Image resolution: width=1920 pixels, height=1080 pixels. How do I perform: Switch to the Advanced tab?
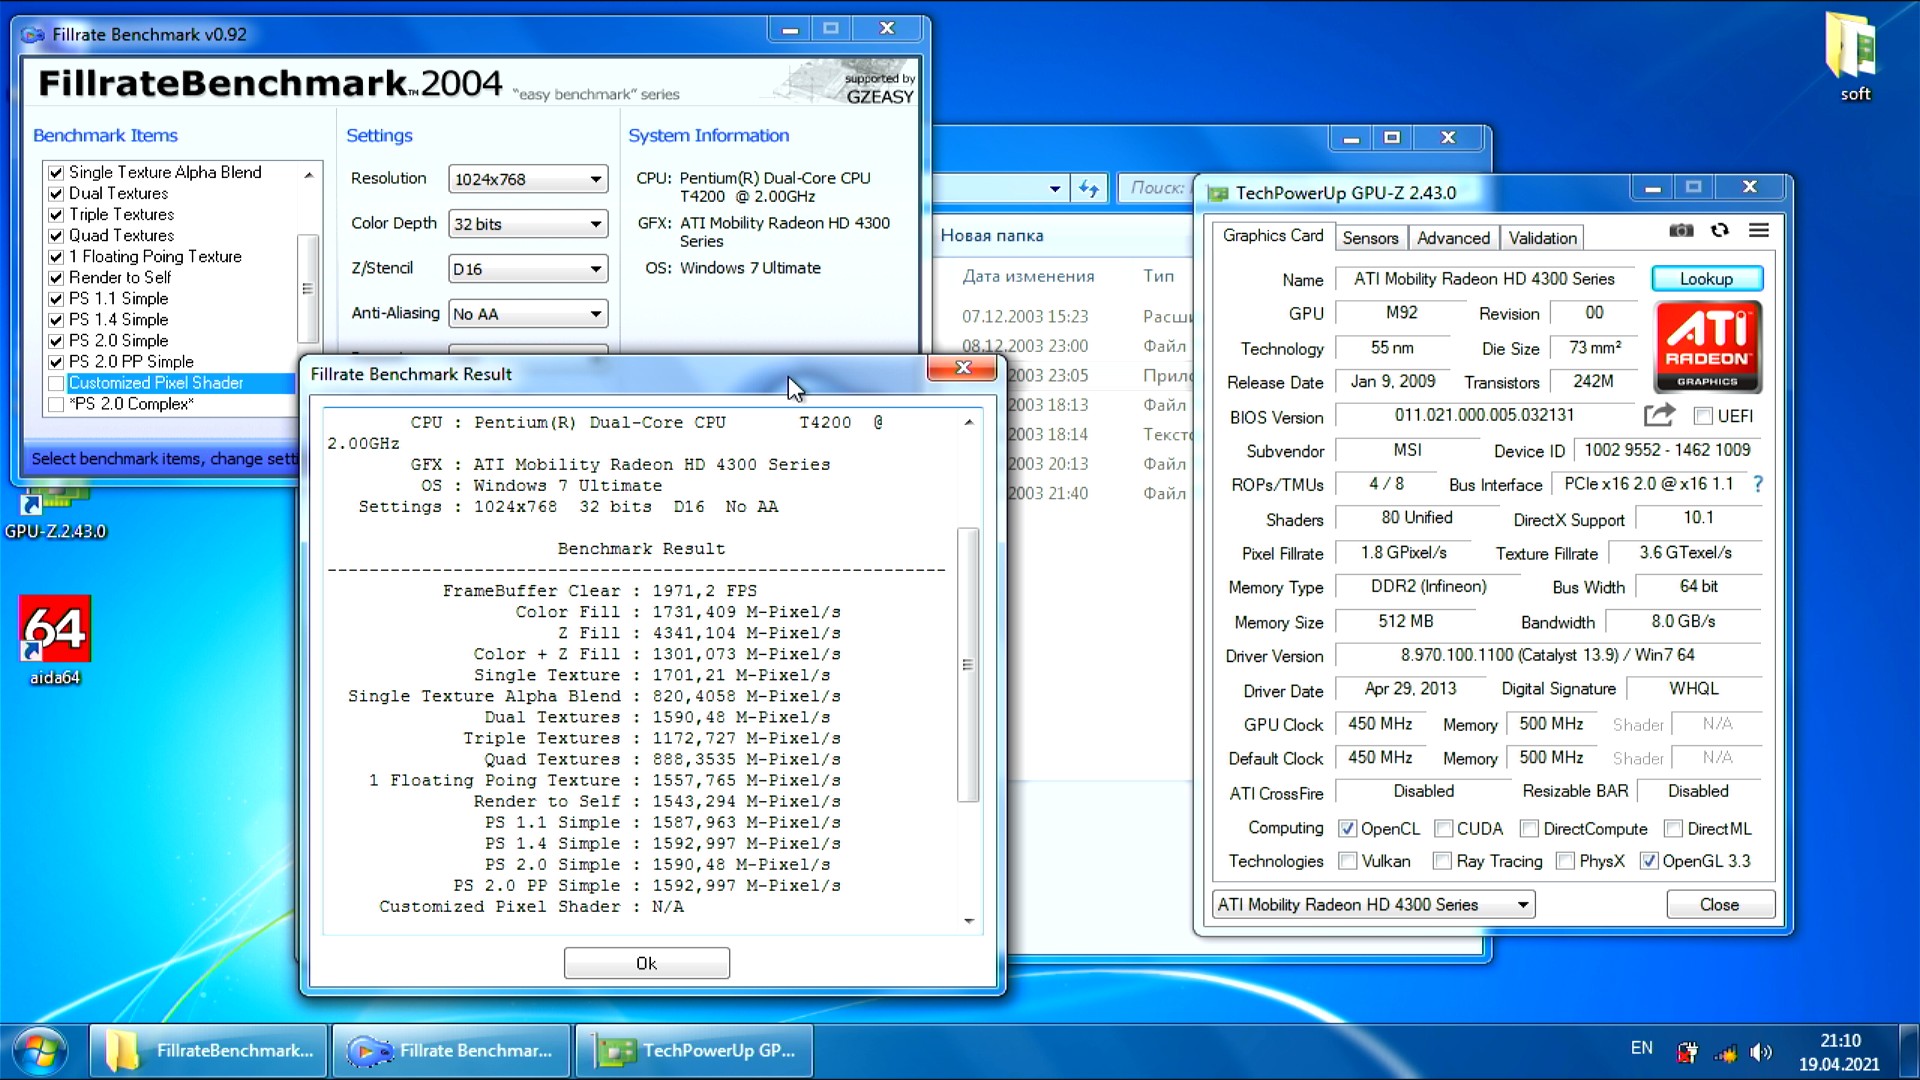1452,238
